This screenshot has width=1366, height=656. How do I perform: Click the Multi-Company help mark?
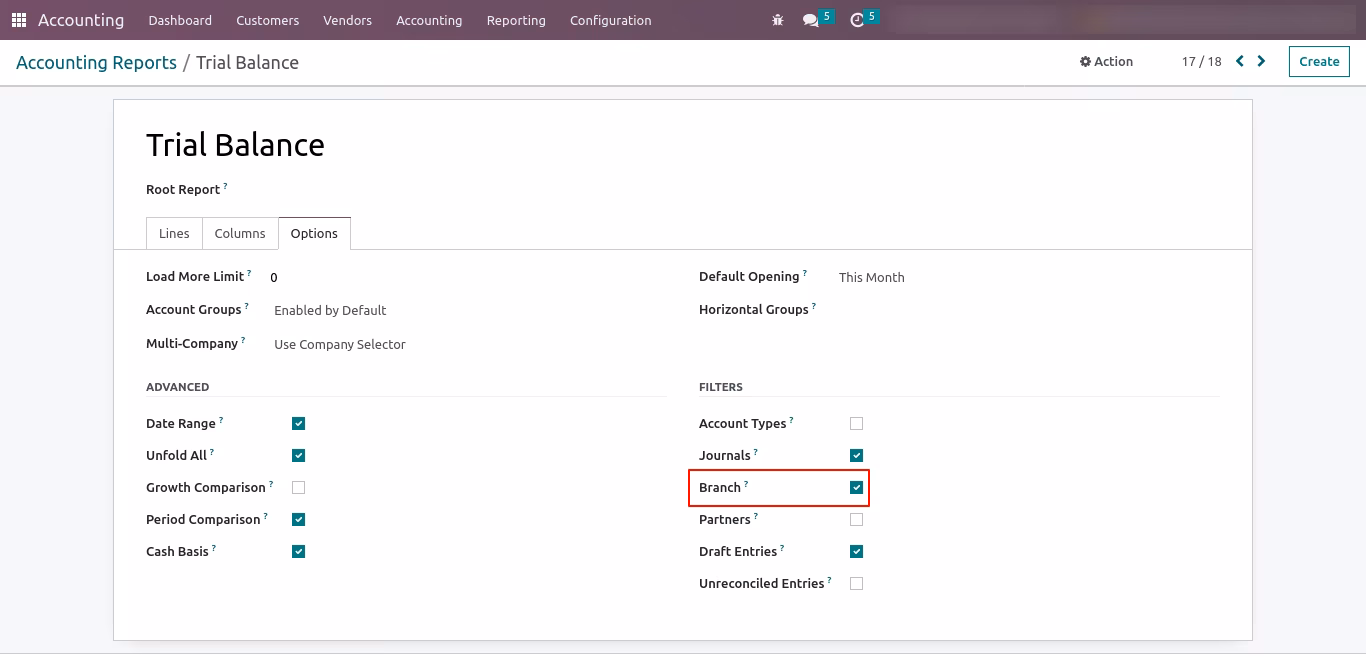pos(243,340)
